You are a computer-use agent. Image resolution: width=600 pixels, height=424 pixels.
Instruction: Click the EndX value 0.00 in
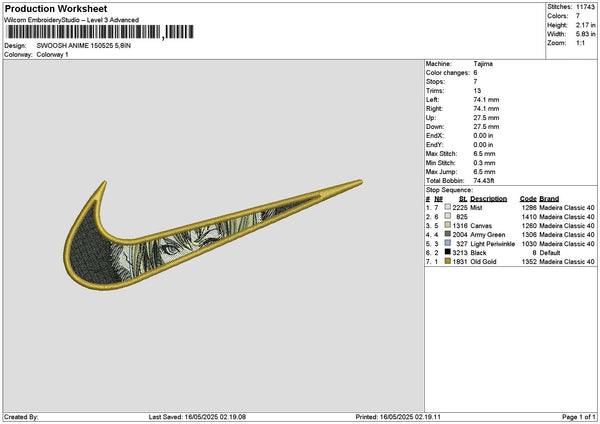coord(483,136)
